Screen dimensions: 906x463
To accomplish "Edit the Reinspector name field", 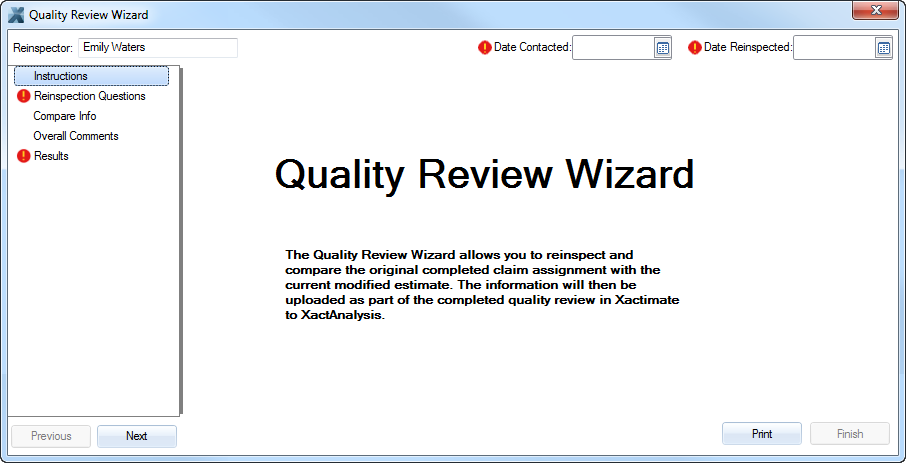I will point(158,48).
